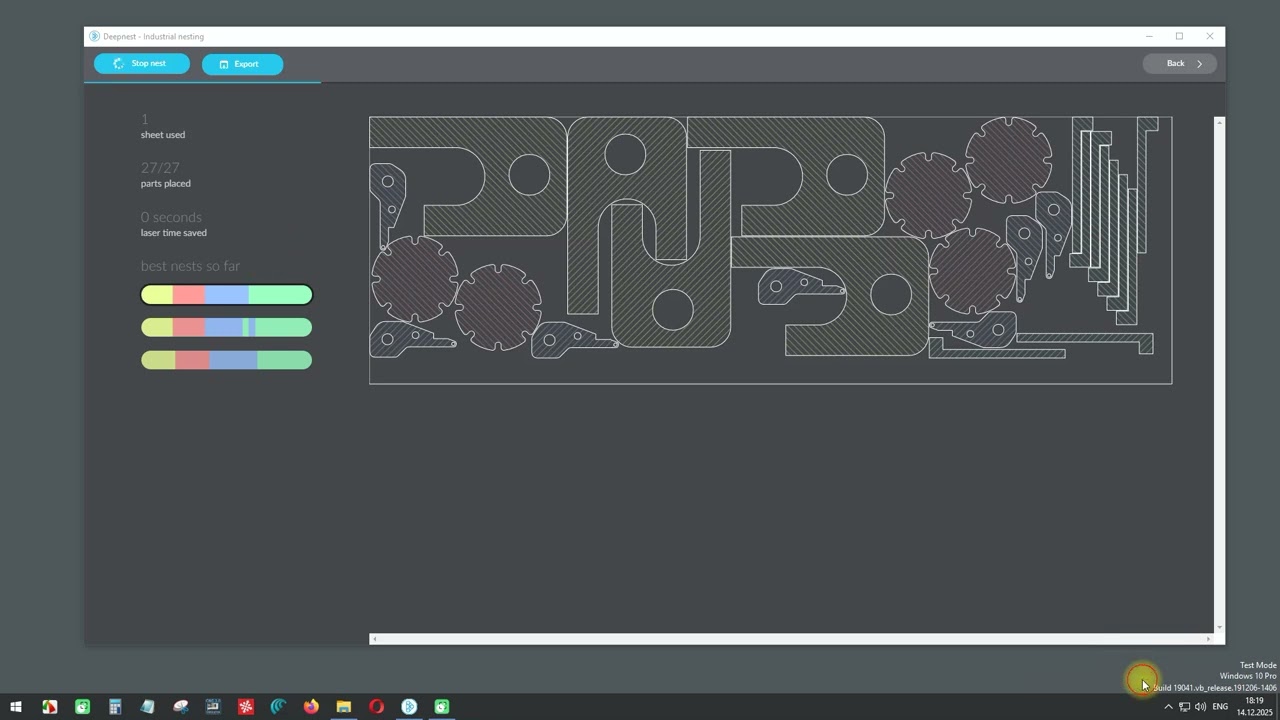Stop the running nest

(x=142, y=63)
